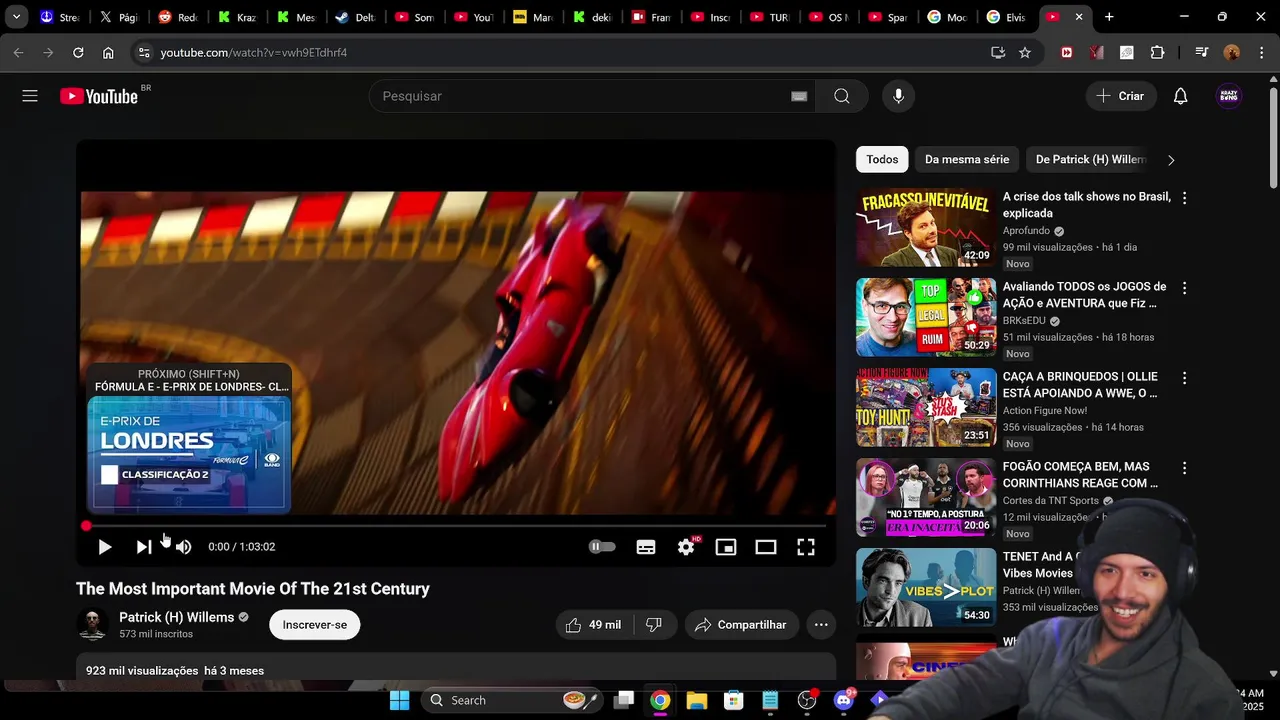Screen dimensions: 1280x720
Task: Open Avaliando TODOS os JOGOS thumbnail
Action: coord(926,317)
